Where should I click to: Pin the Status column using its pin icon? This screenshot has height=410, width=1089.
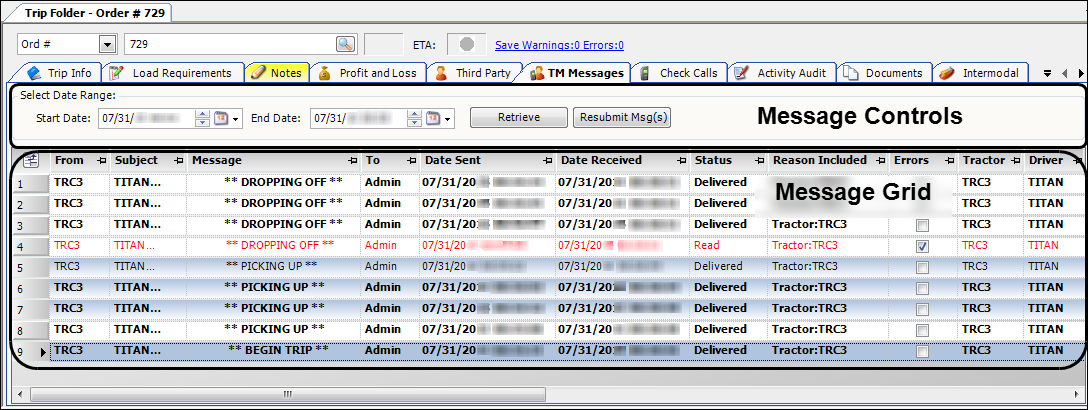click(760, 161)
